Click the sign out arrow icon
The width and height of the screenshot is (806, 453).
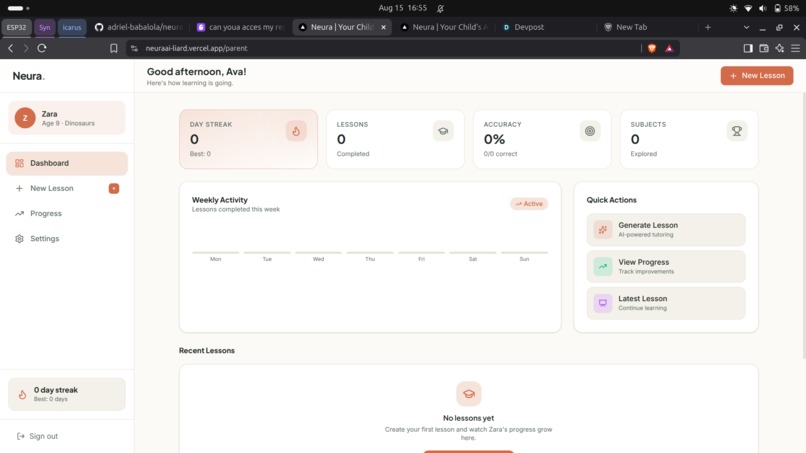(21, 436)
